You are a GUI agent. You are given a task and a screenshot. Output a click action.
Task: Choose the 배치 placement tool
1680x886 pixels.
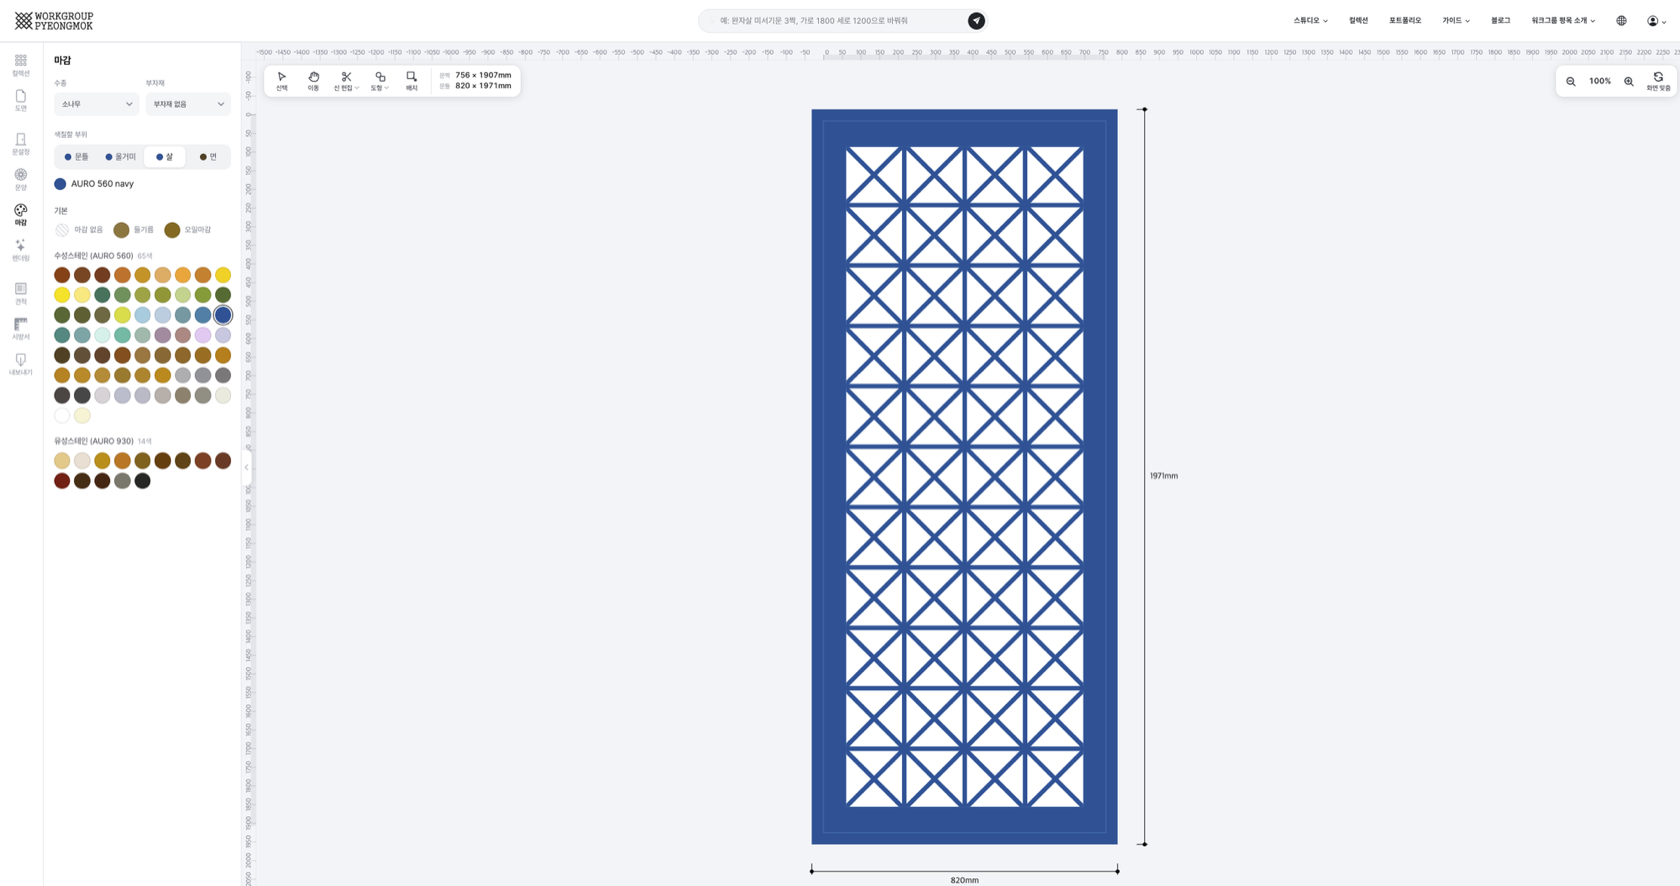click(x=411, y=81)
